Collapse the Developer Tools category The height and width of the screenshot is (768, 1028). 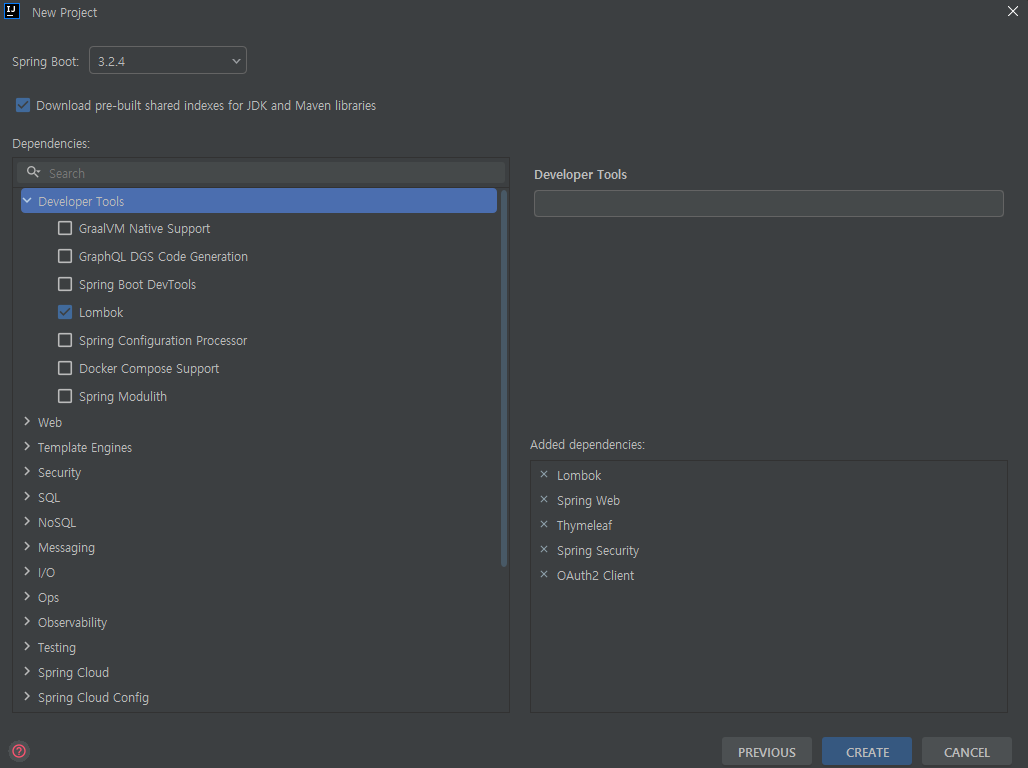27,201
